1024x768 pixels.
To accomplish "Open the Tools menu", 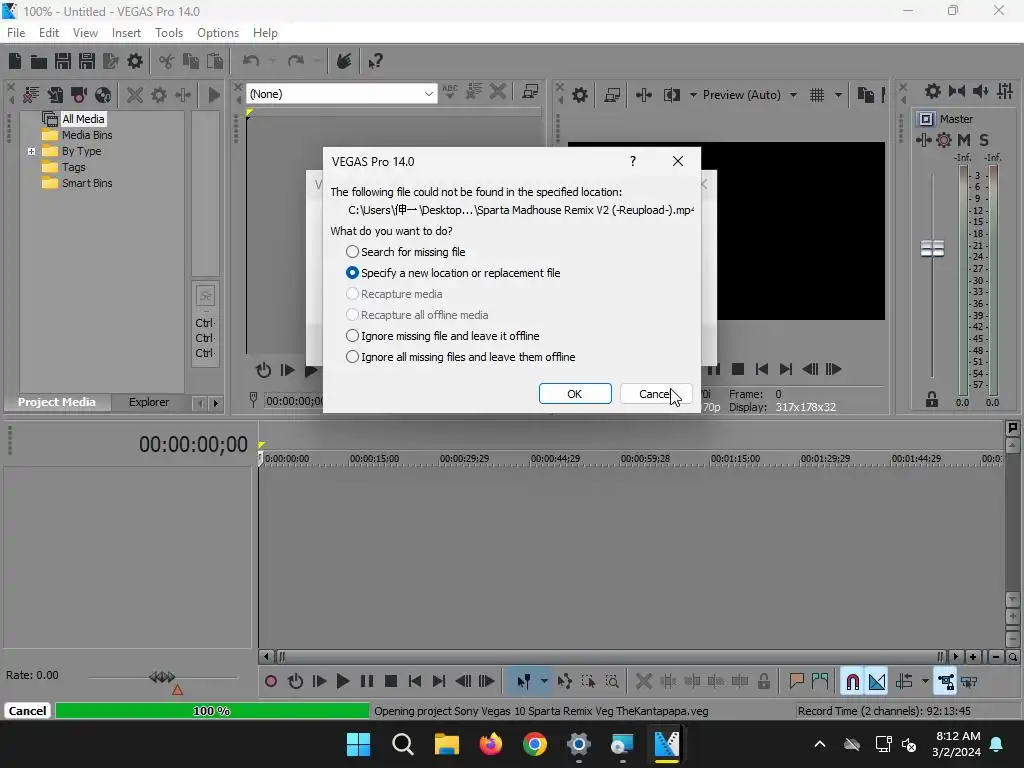I will click(x=168, y=33).
